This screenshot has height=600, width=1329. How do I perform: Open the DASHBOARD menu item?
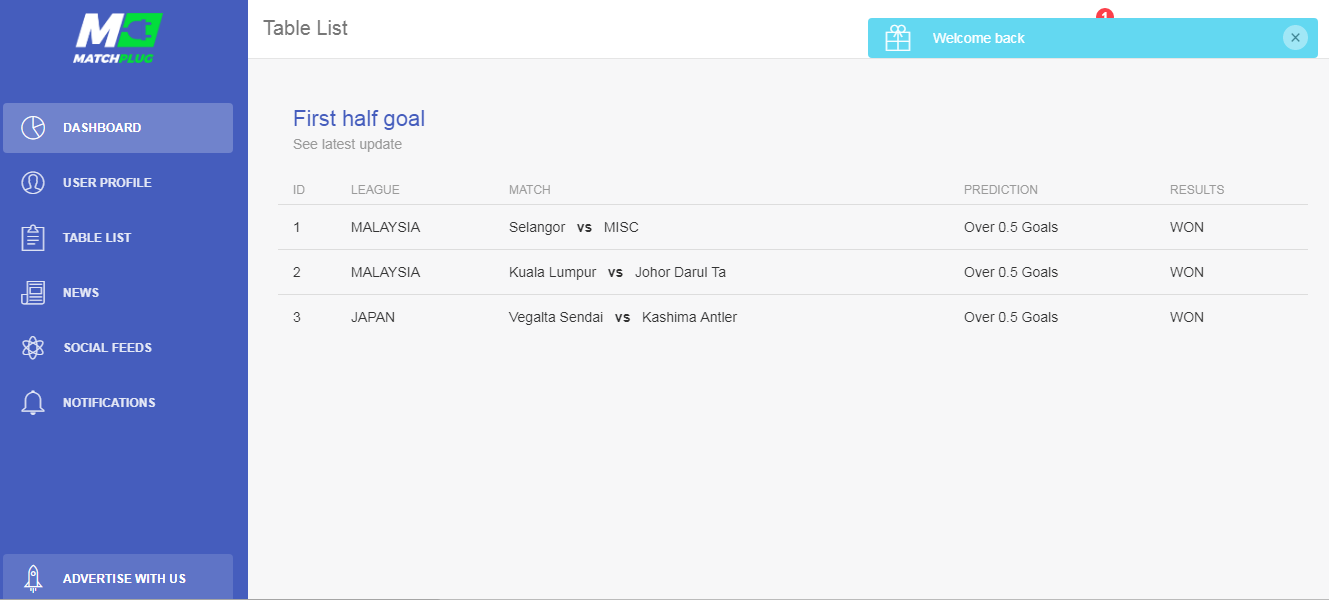tap(118, 128)
